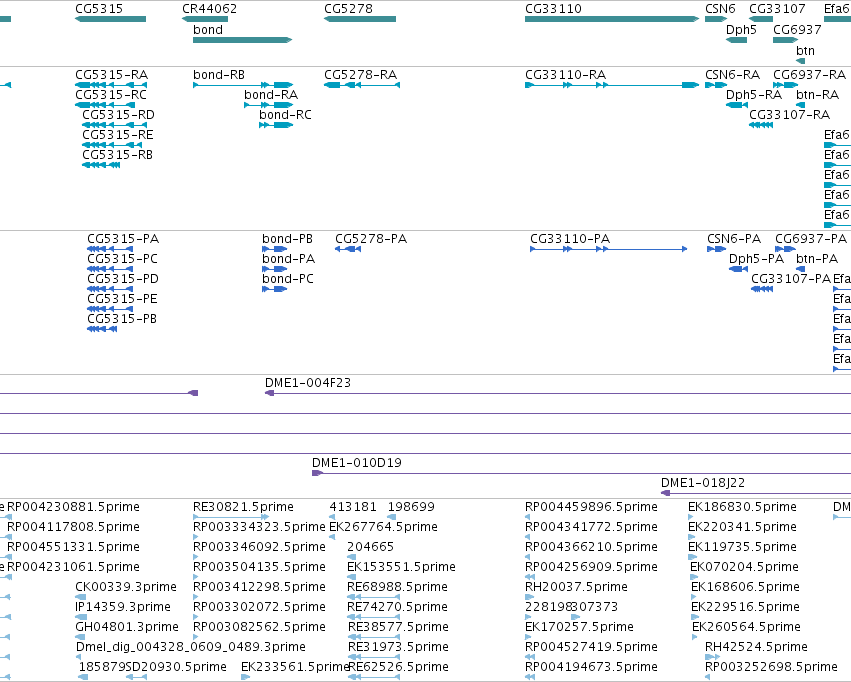Image resolution: width=851 pixels, height=682 pixels.
Task: Select protein CG5315-PD
Action: coord(110,289)
